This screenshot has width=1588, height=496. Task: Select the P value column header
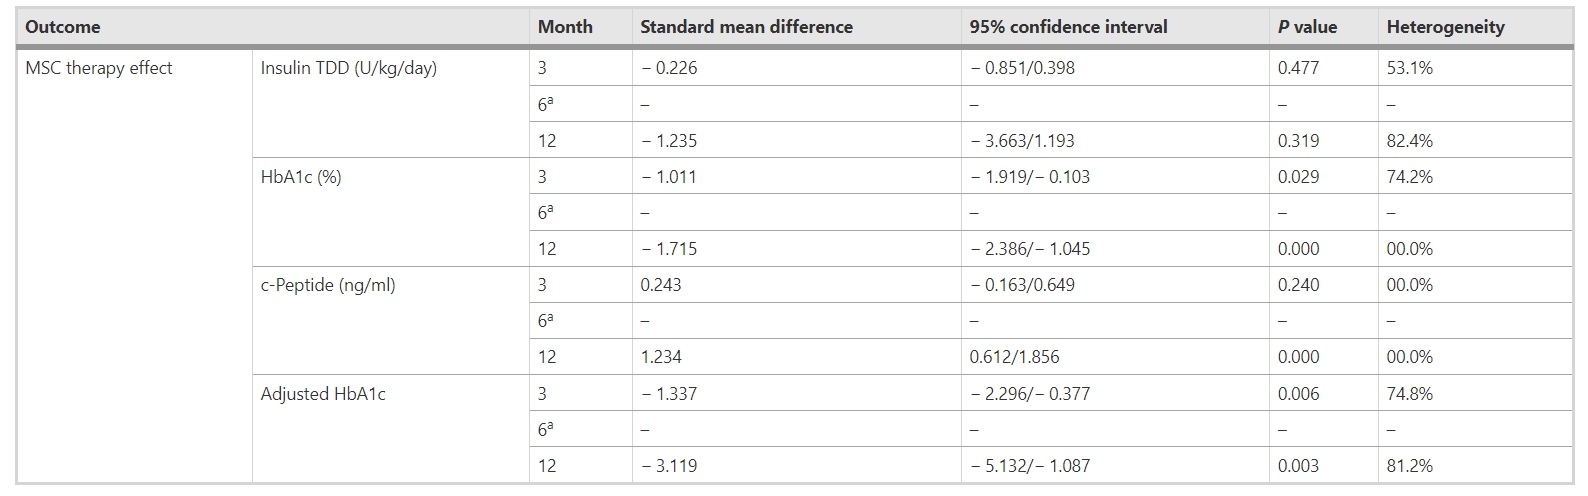pyautogui.click(x=1307, y=27)
